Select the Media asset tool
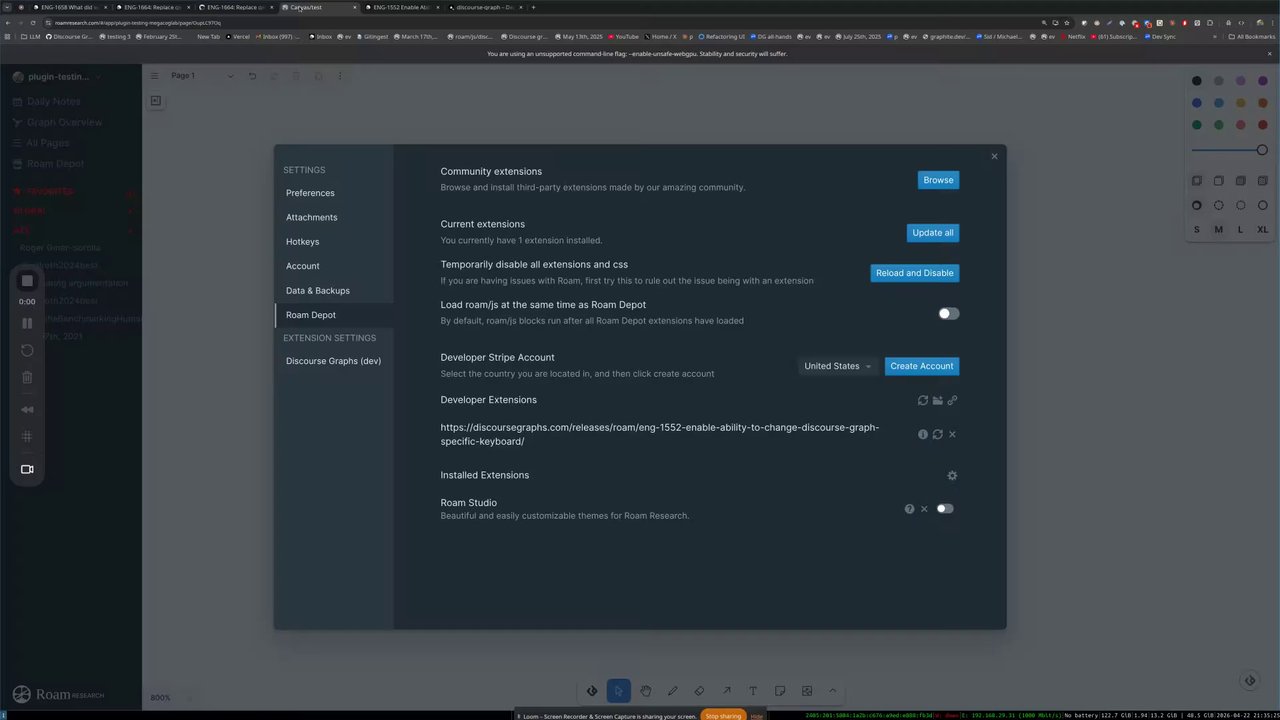The image size is (1280, 720). 807,691
